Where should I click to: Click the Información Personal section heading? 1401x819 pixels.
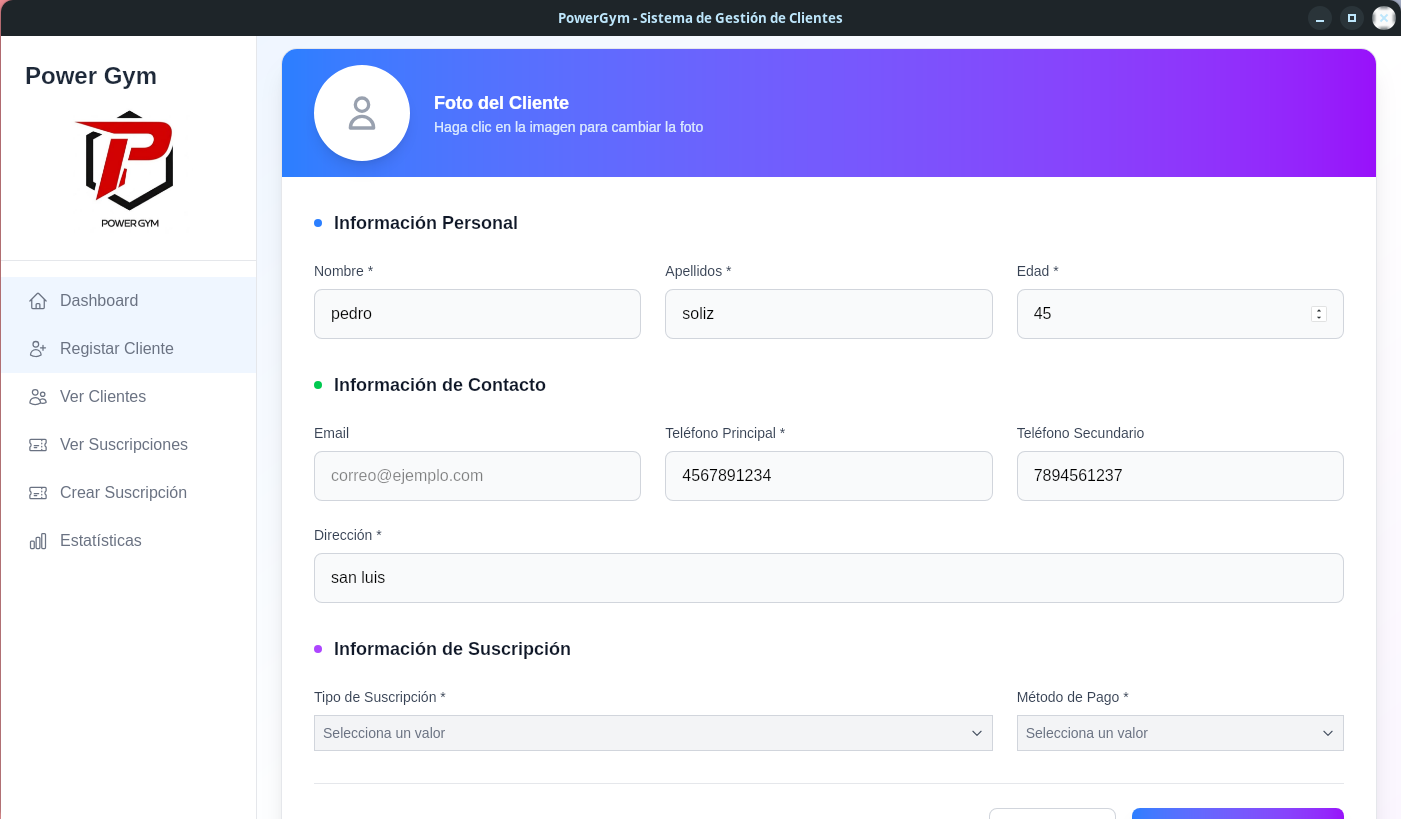(x=426, y=223)
